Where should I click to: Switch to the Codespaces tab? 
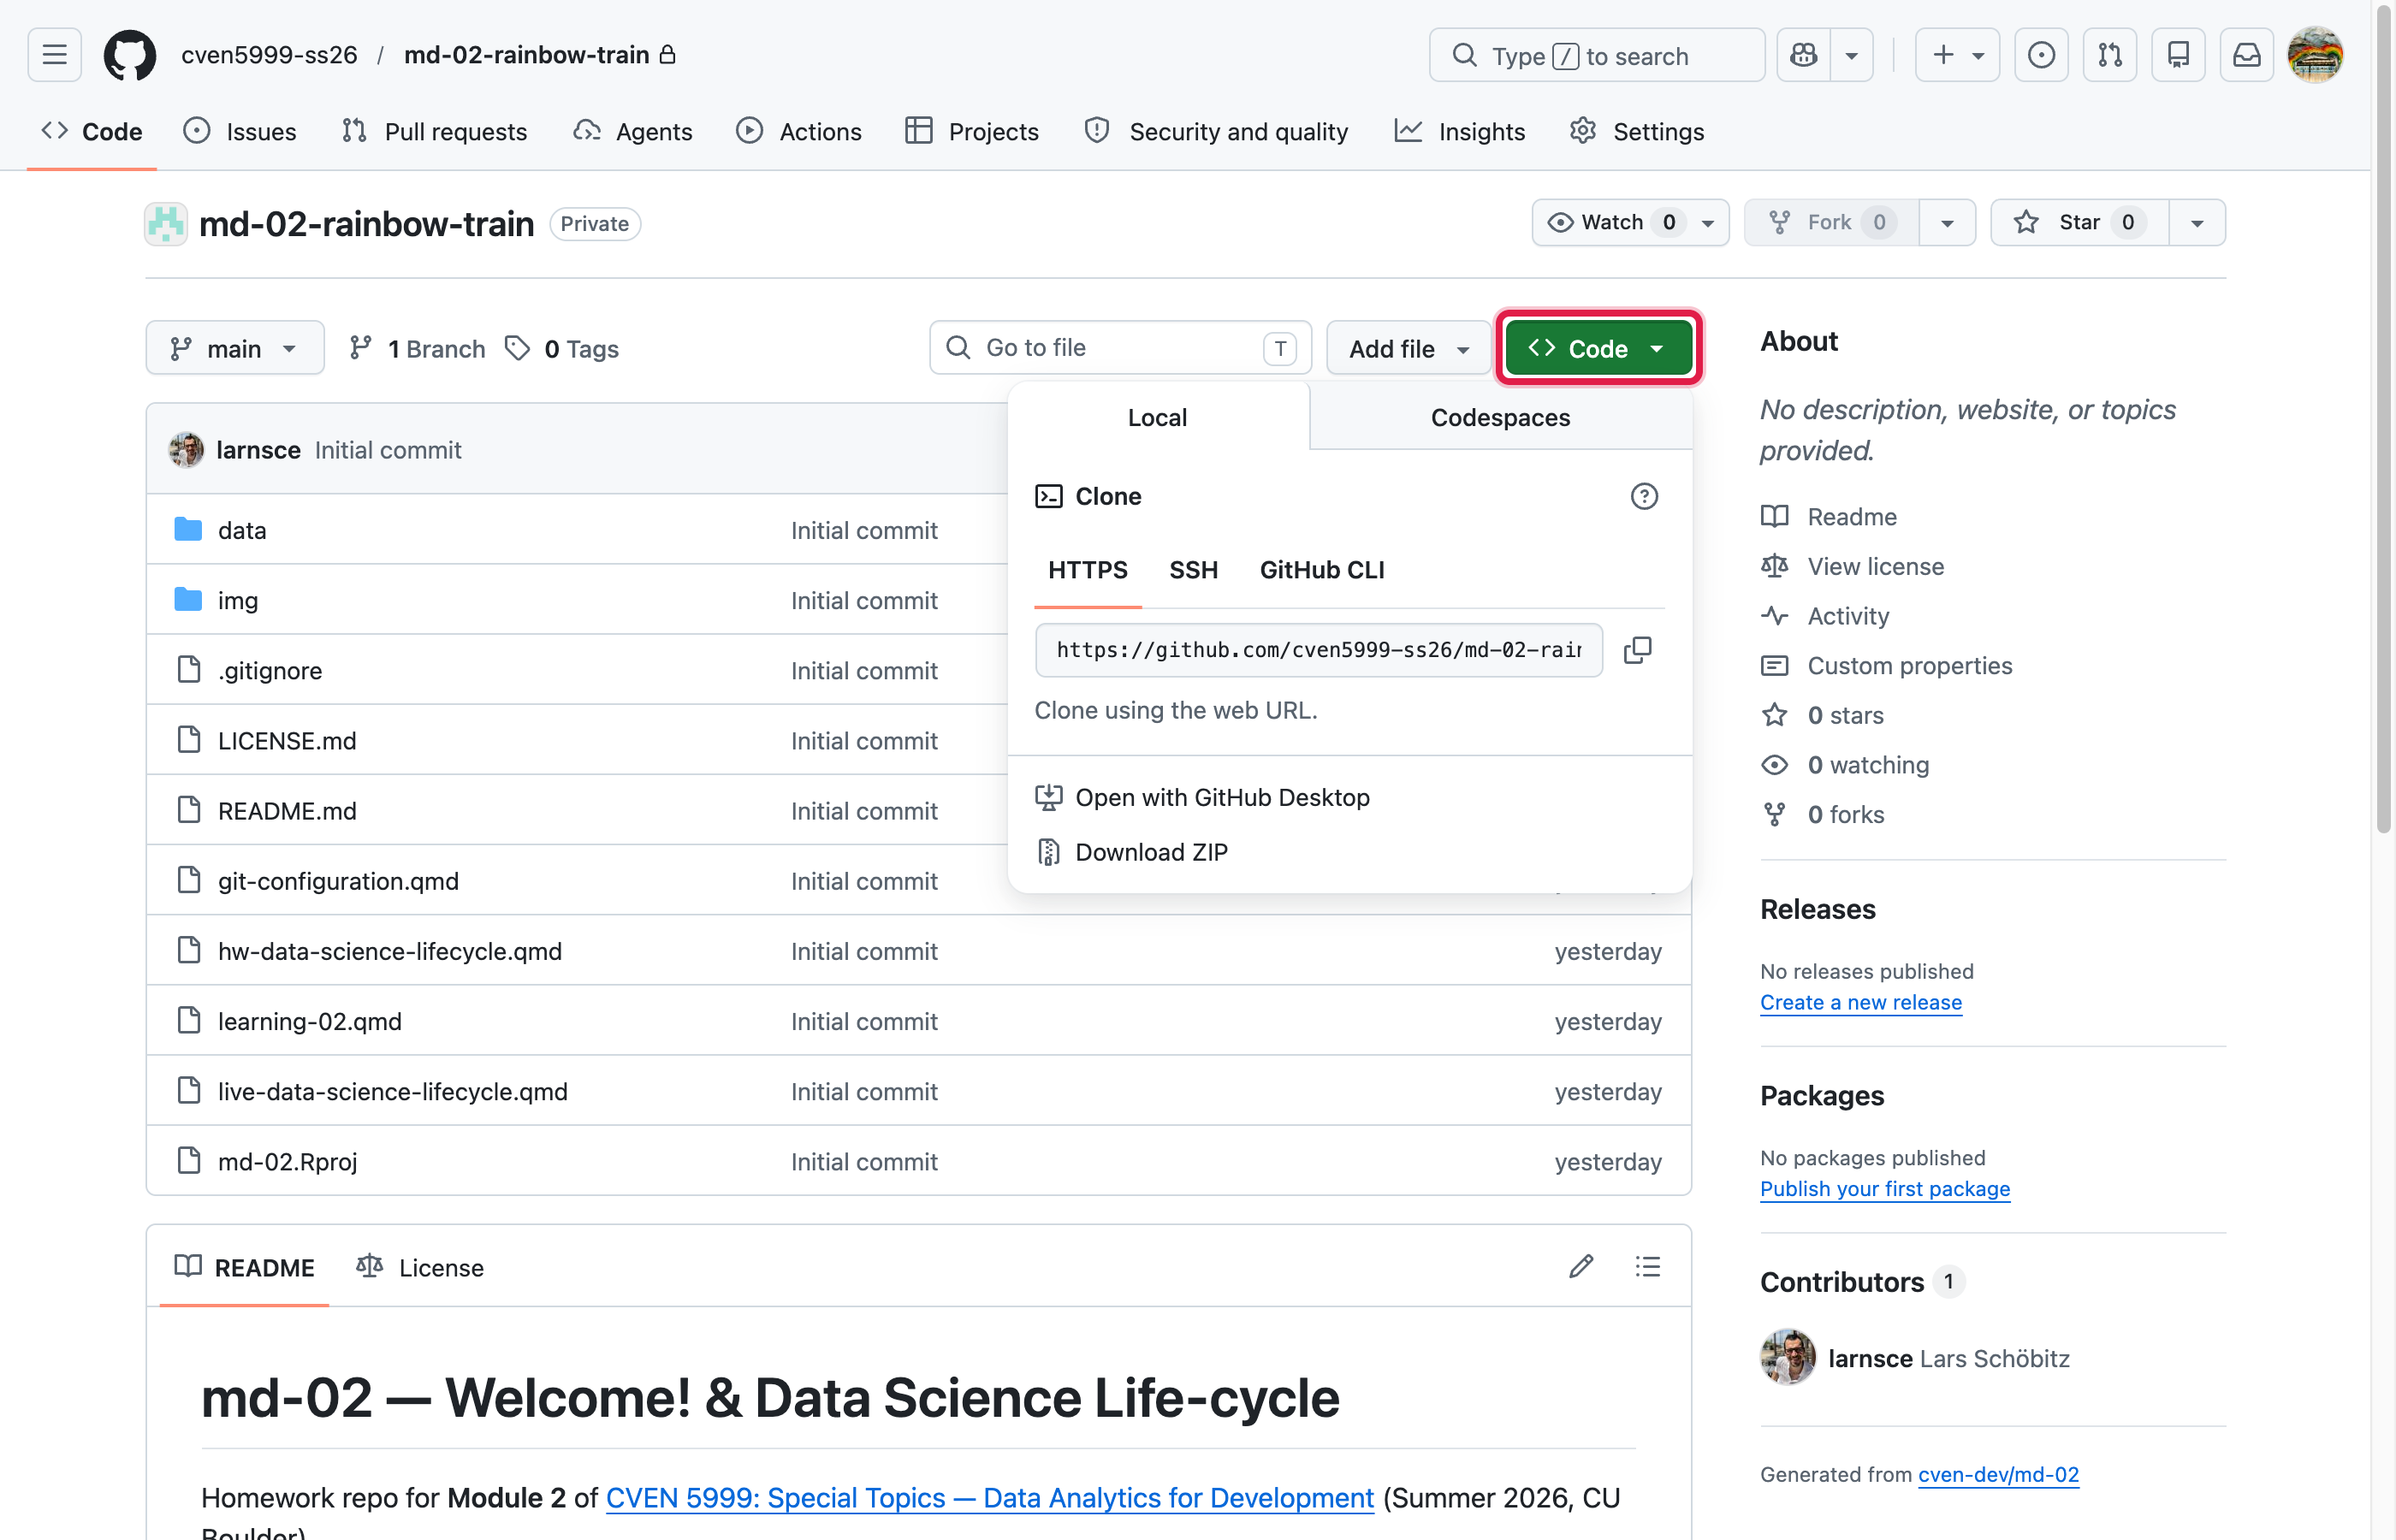tap(1500, 417)
